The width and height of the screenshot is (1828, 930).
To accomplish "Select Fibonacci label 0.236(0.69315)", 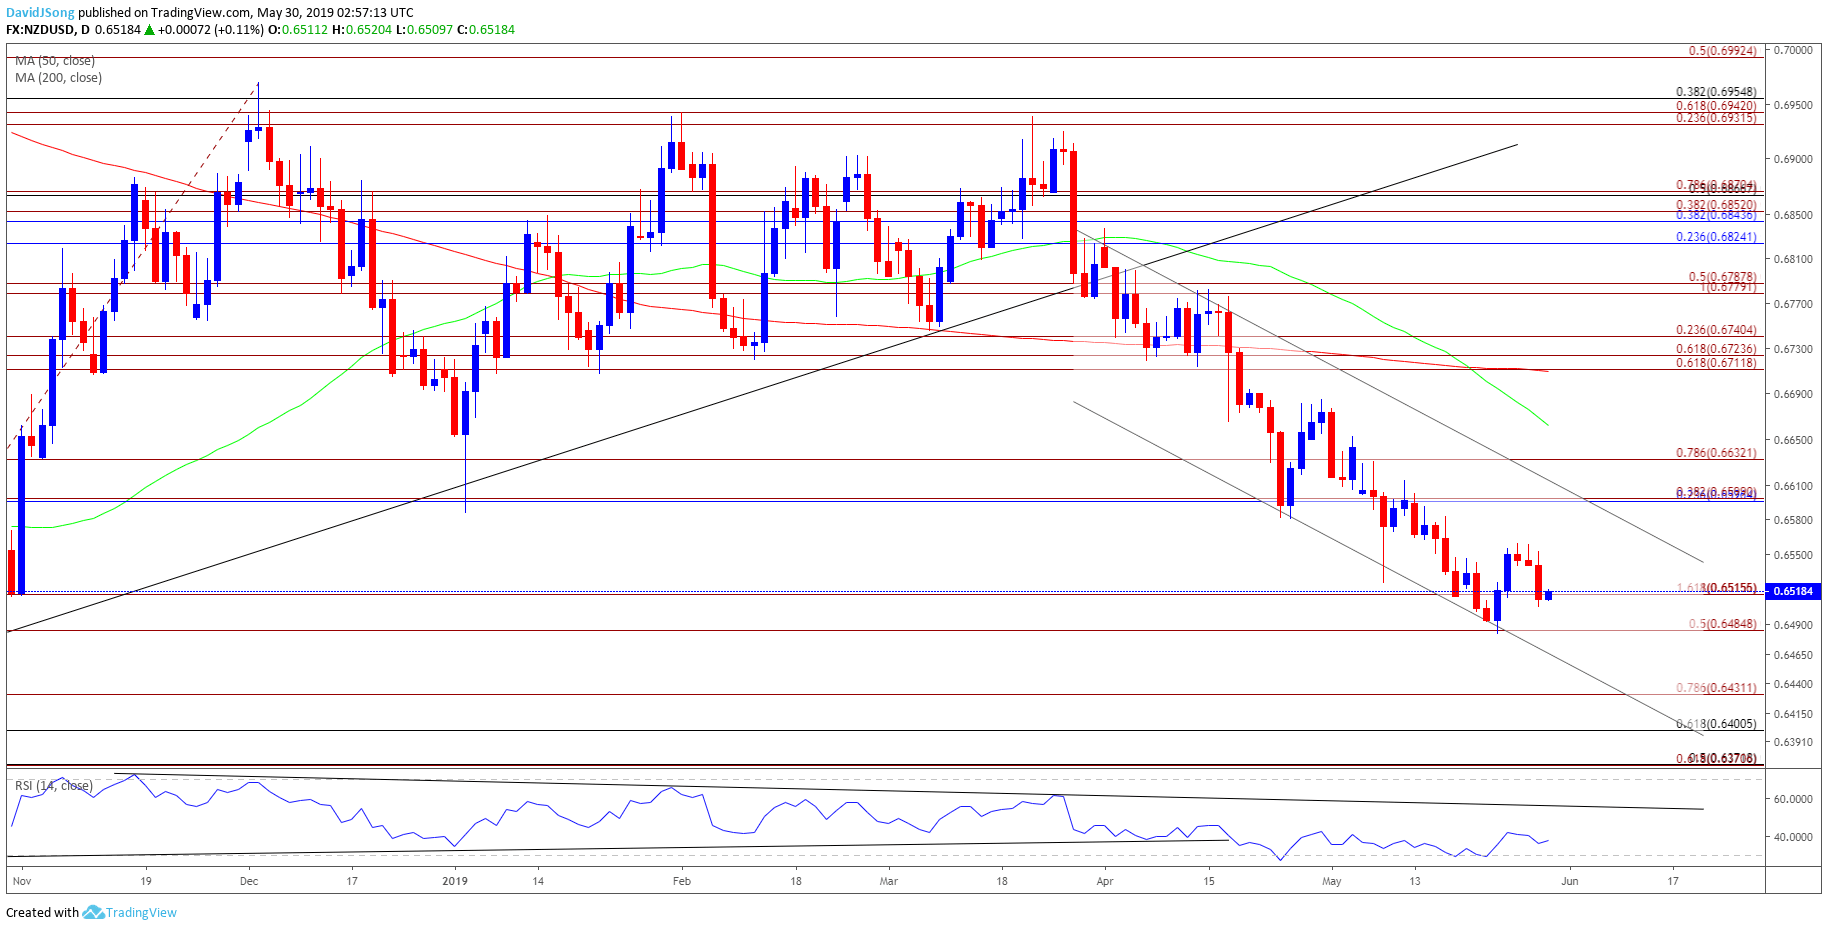I will point(1716,118).
